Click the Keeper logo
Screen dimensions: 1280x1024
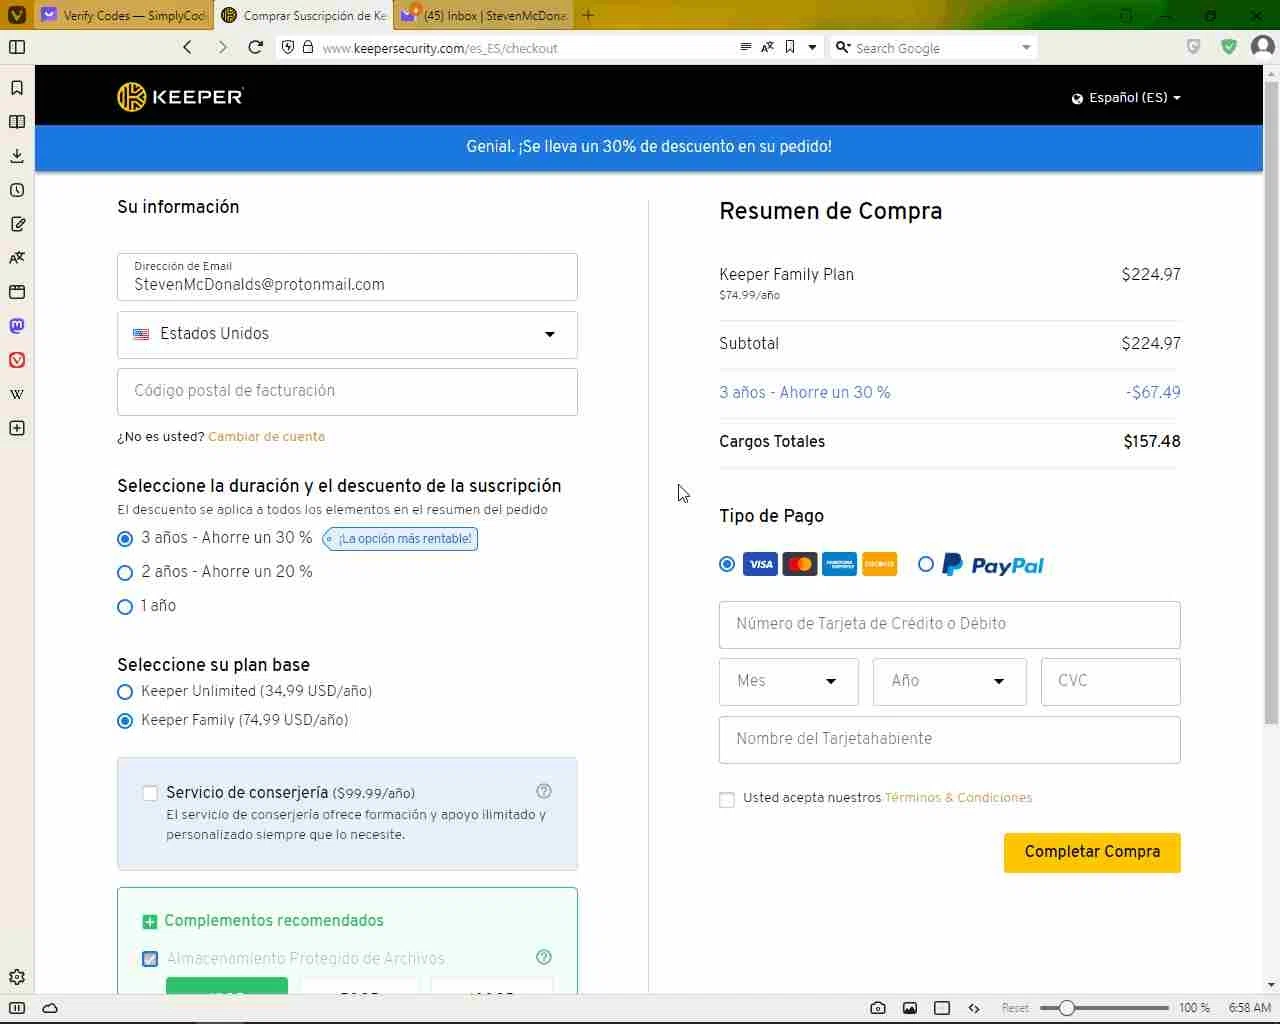pyautogui.click(x=180, y=97)
